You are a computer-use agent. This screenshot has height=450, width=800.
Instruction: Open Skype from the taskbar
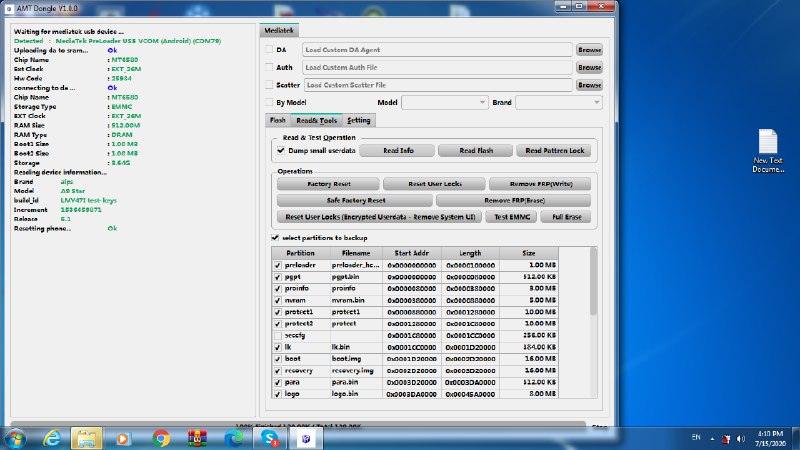click(270, 438)
